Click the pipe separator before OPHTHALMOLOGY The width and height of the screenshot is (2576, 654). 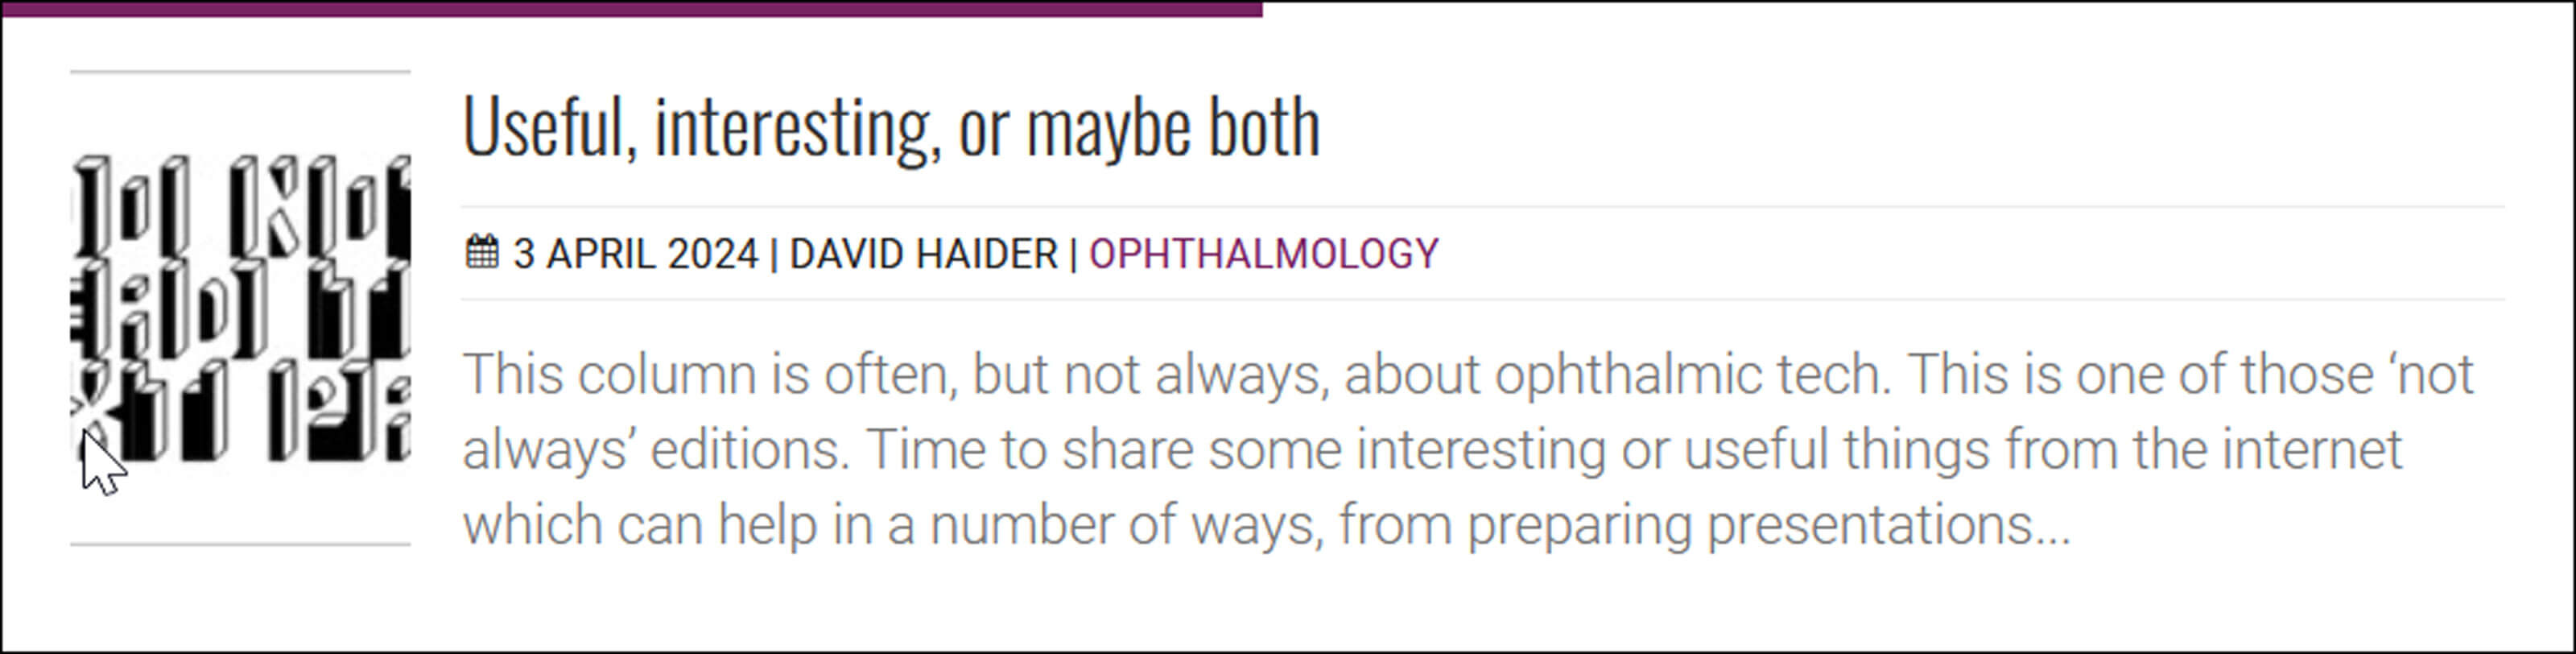(x=1073, y=254)
